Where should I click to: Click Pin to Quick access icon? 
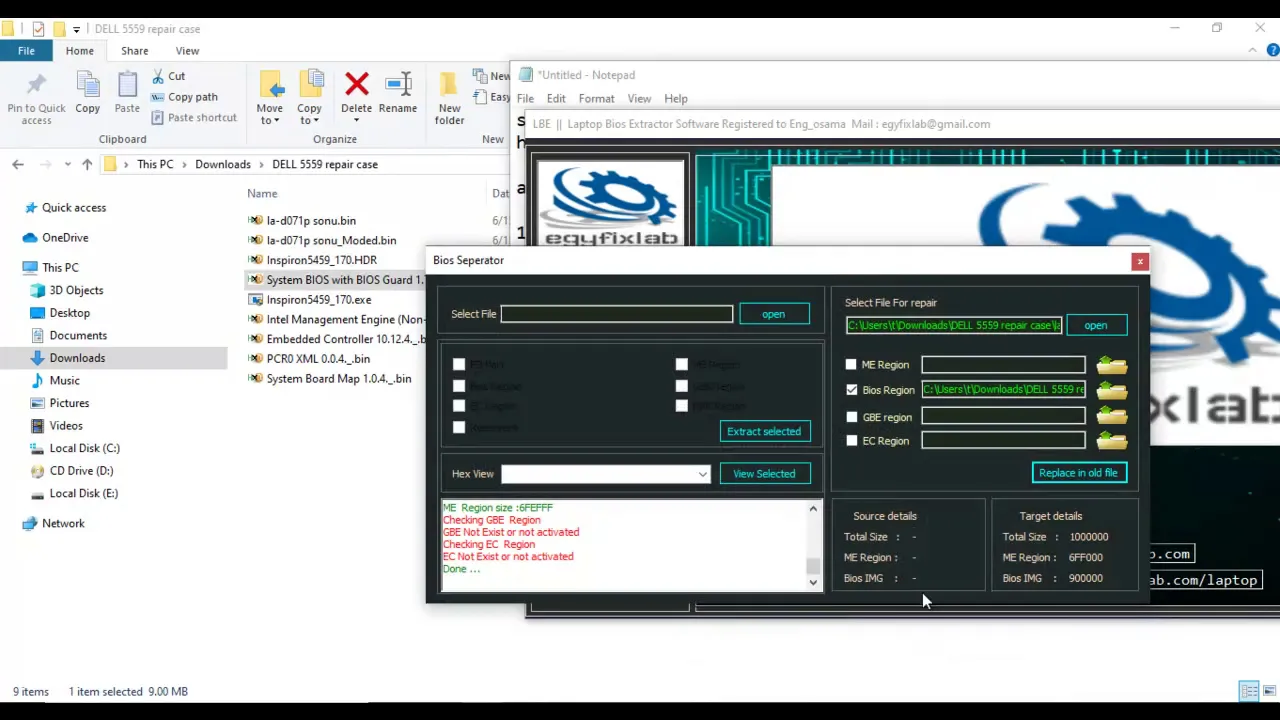[x=36, y=98]
